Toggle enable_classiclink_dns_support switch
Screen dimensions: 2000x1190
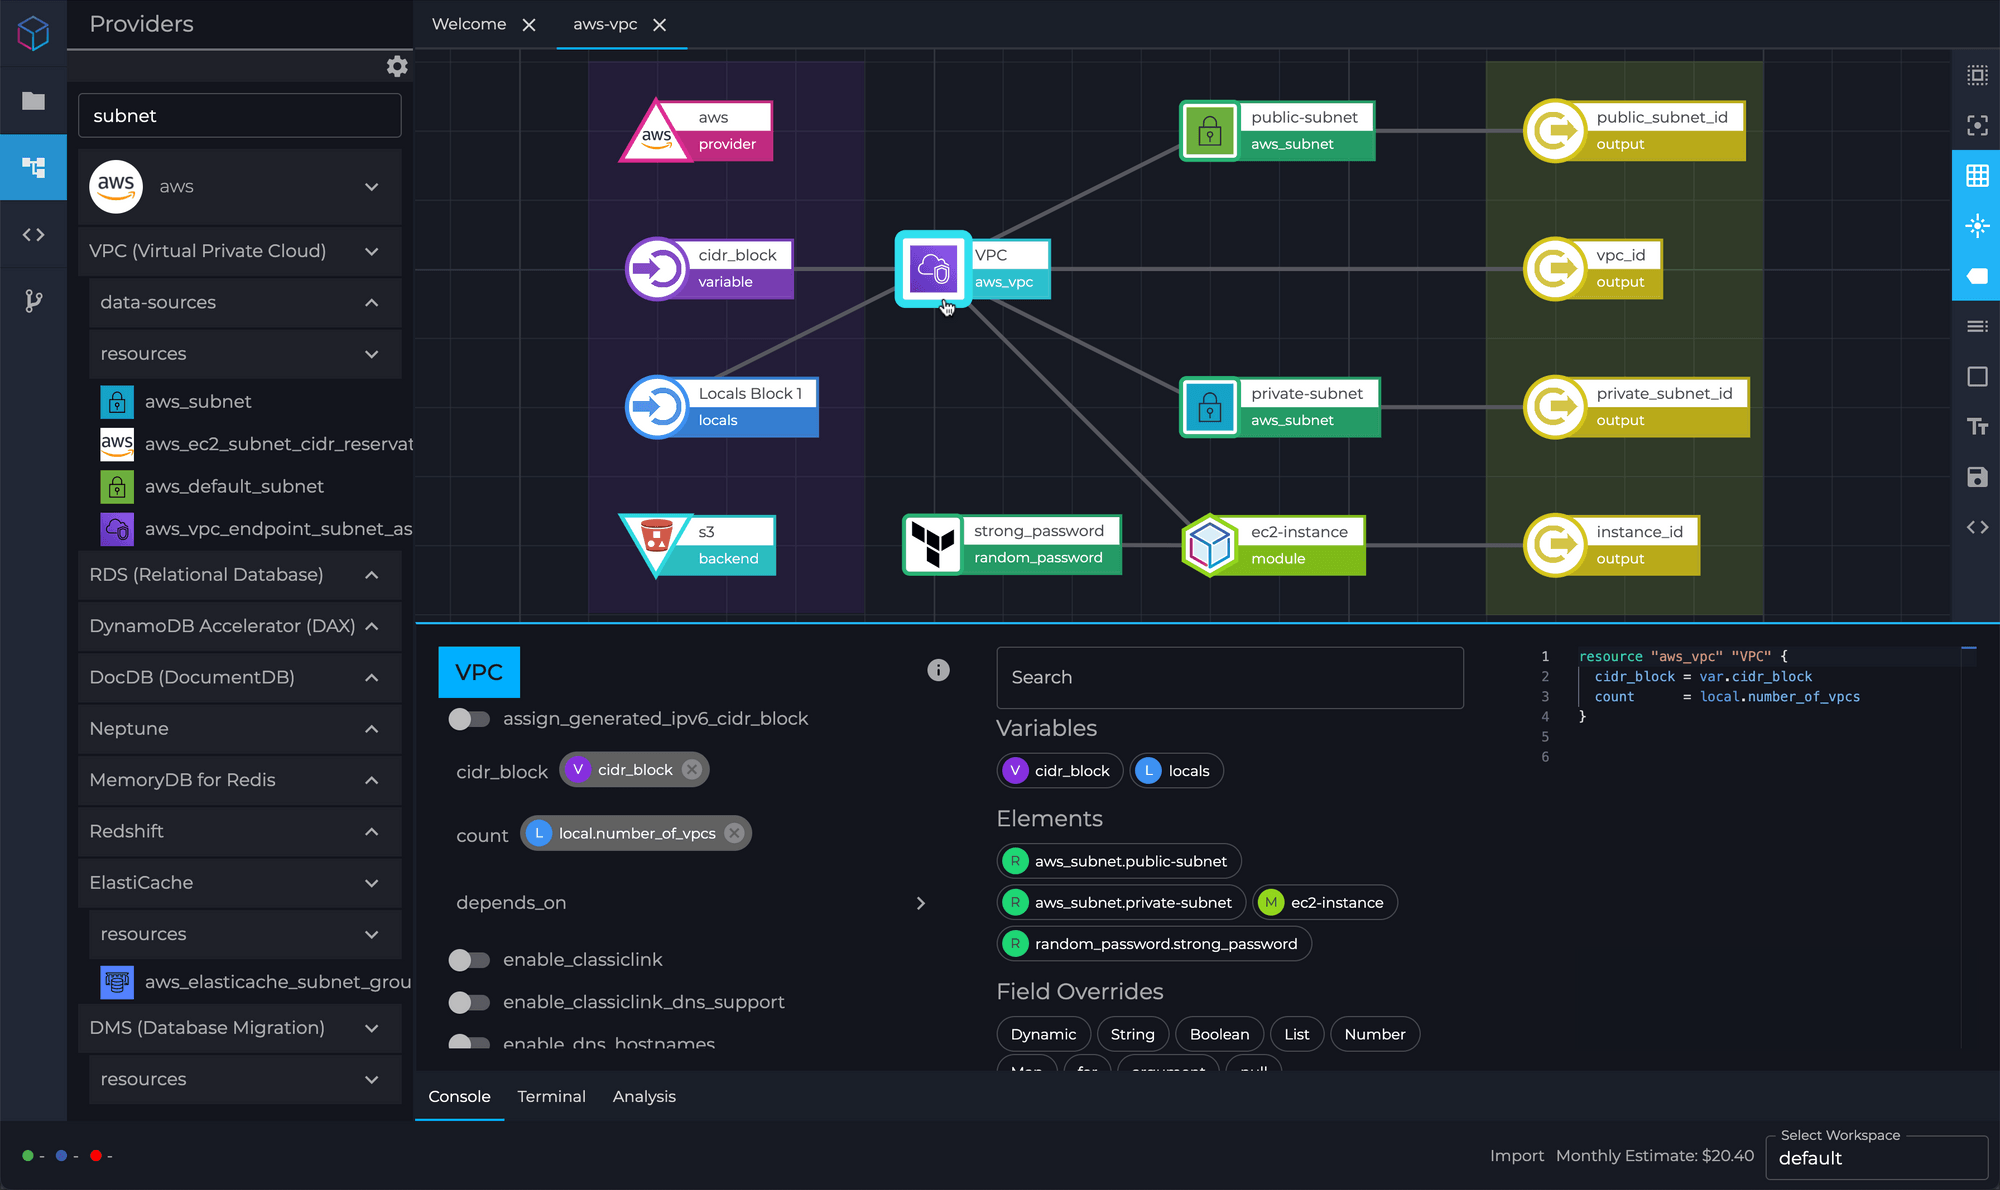(468, 1002)
